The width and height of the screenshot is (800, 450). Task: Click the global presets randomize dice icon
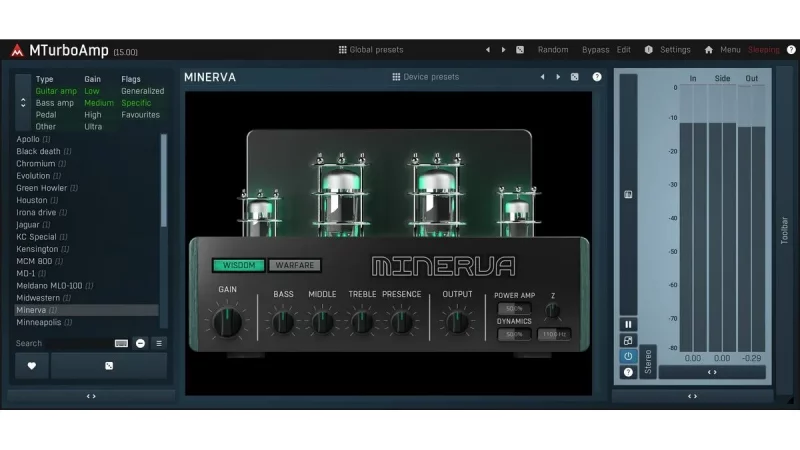[x=520, y=49]
